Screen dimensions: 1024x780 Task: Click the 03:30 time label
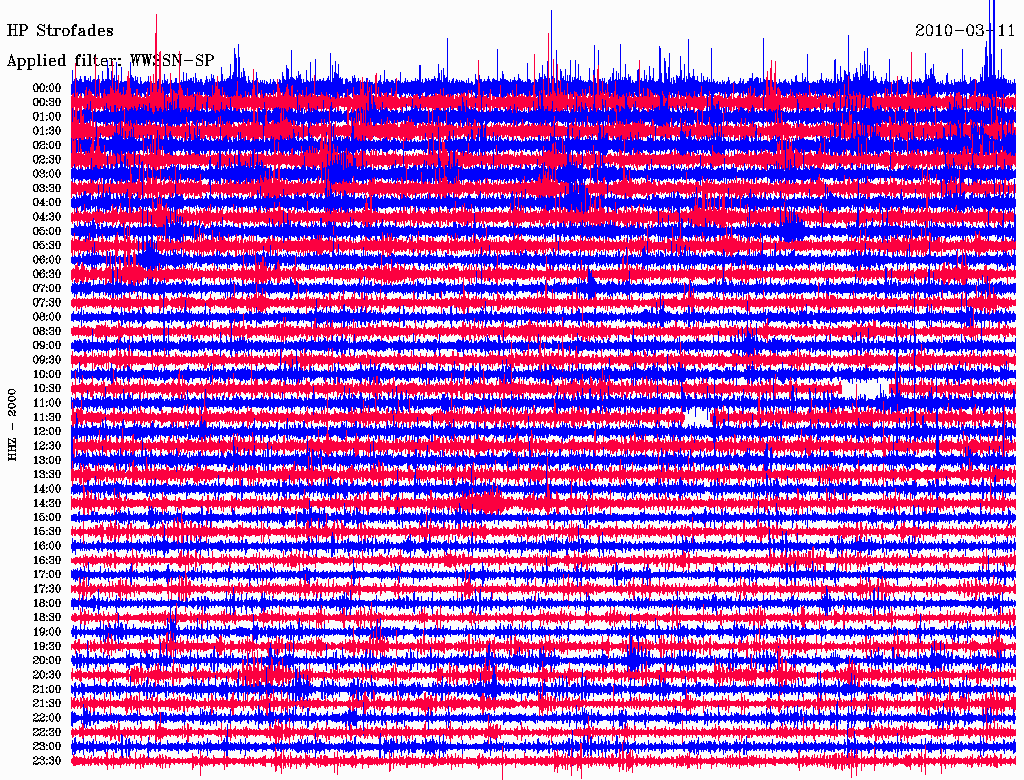point(47,188)
